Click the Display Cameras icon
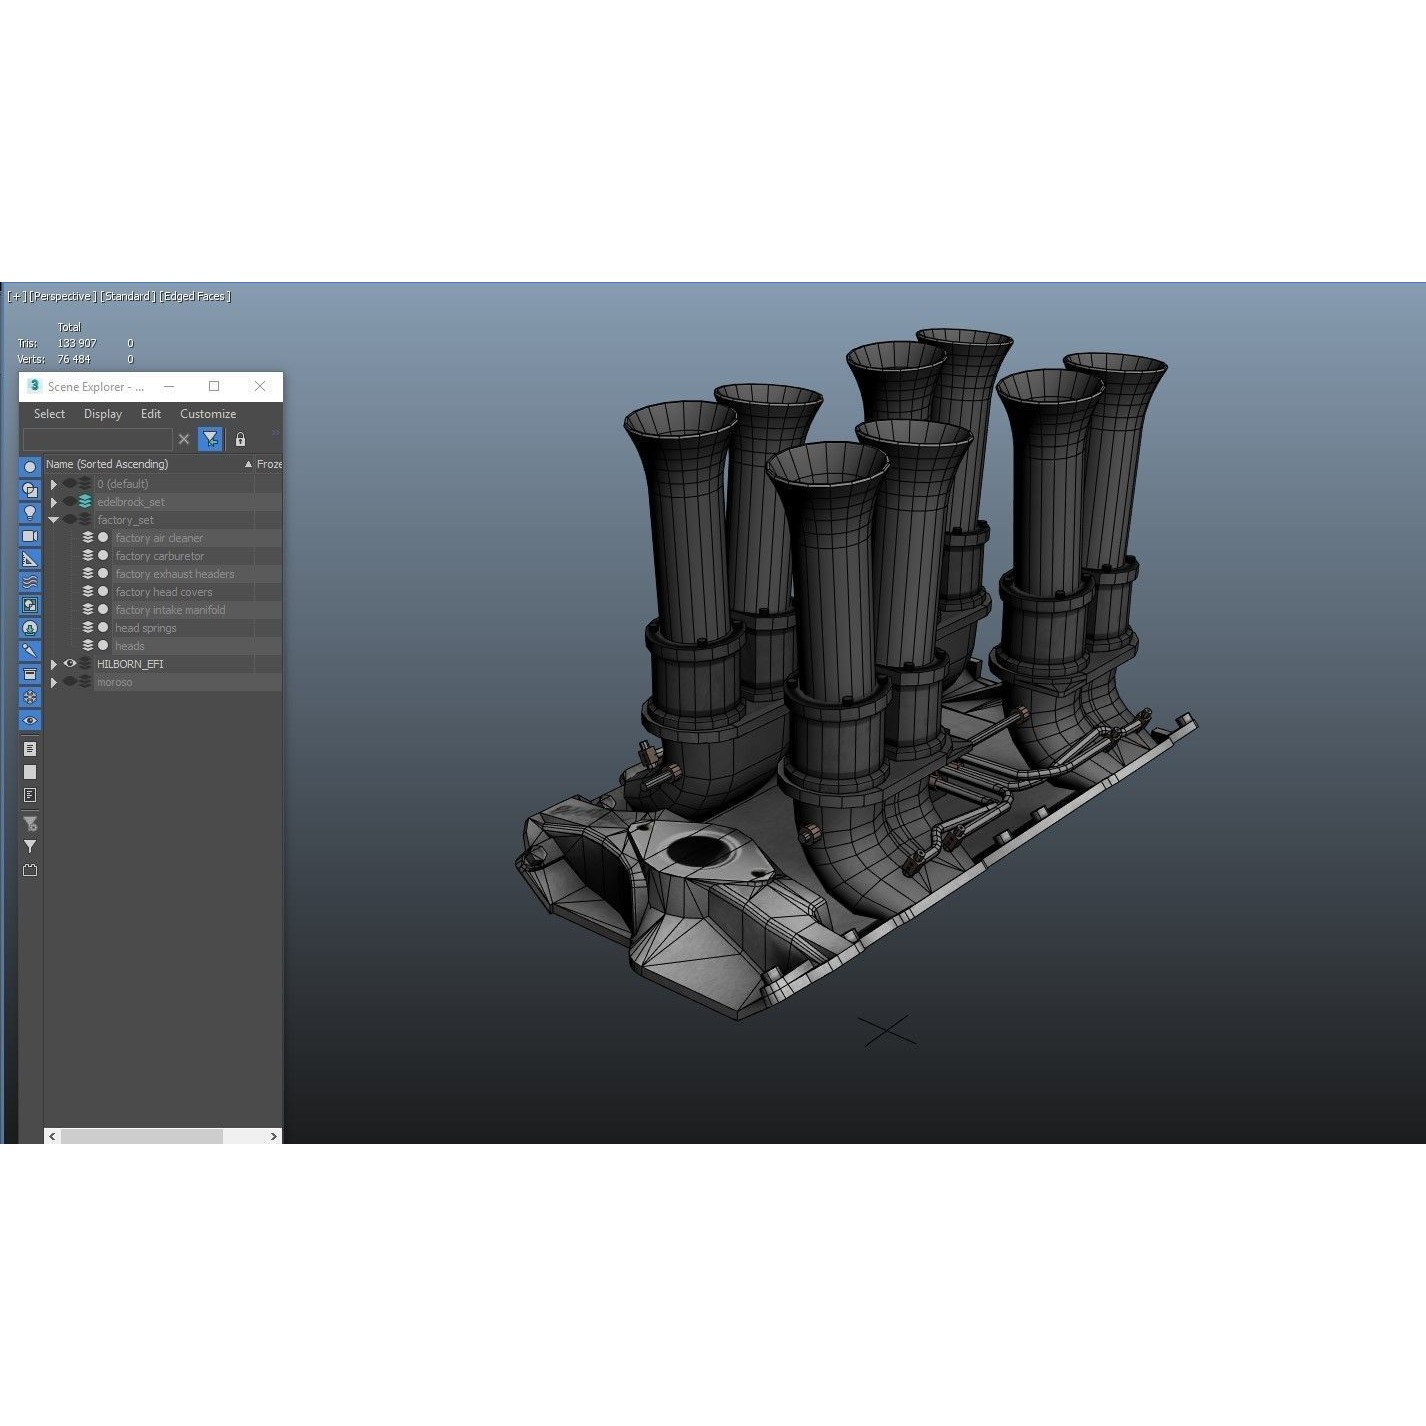 pyautogui.click(x=30, y=536)
